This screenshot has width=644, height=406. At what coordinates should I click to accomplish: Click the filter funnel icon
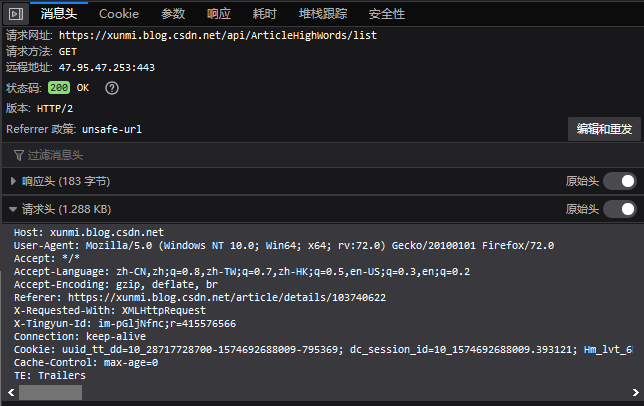pos(18,155)
